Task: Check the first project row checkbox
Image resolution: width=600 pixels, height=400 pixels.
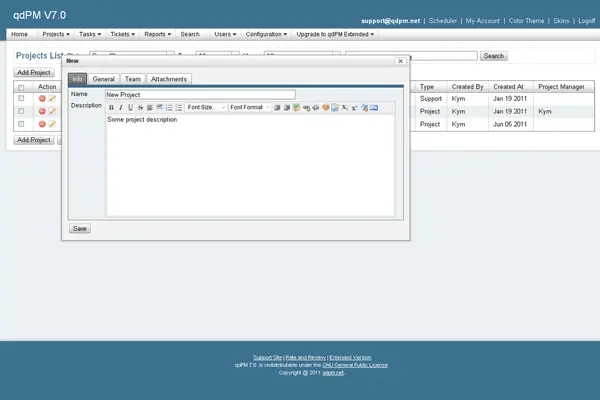Action: [21, 98]
